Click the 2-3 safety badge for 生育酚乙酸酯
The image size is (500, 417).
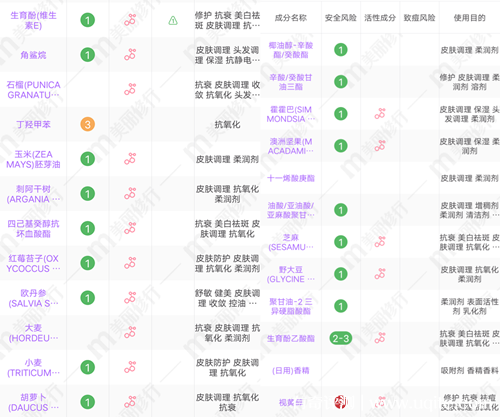(x=340, y=338)
